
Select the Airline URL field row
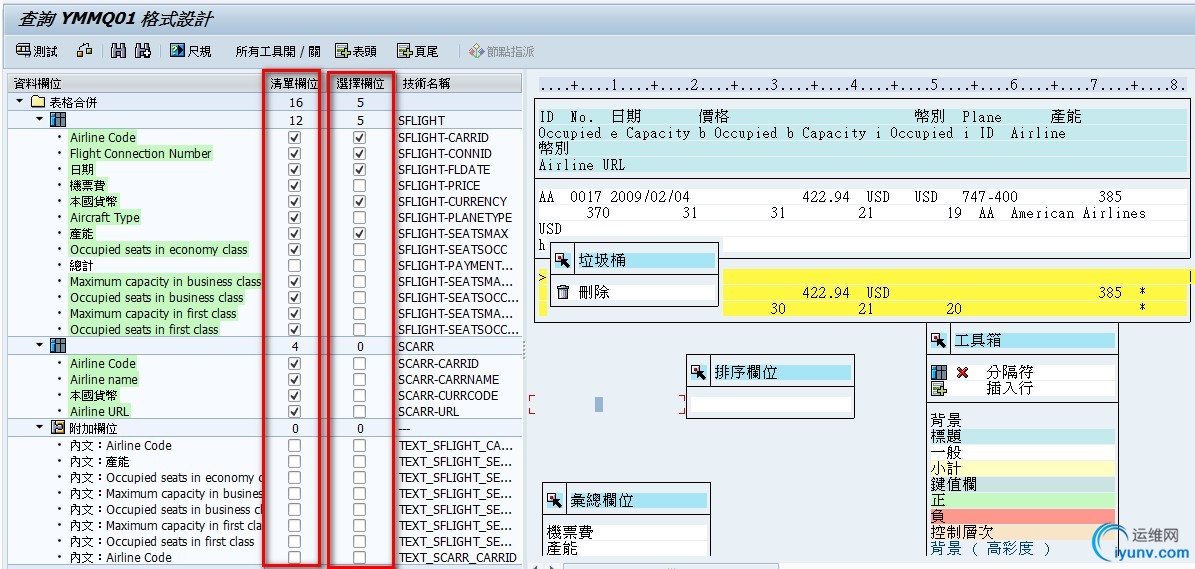(99, 411)
